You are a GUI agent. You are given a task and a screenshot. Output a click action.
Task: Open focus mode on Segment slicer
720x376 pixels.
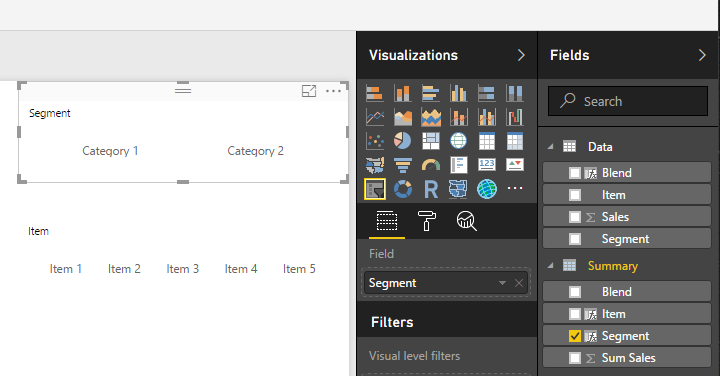[x=309, y=91]
